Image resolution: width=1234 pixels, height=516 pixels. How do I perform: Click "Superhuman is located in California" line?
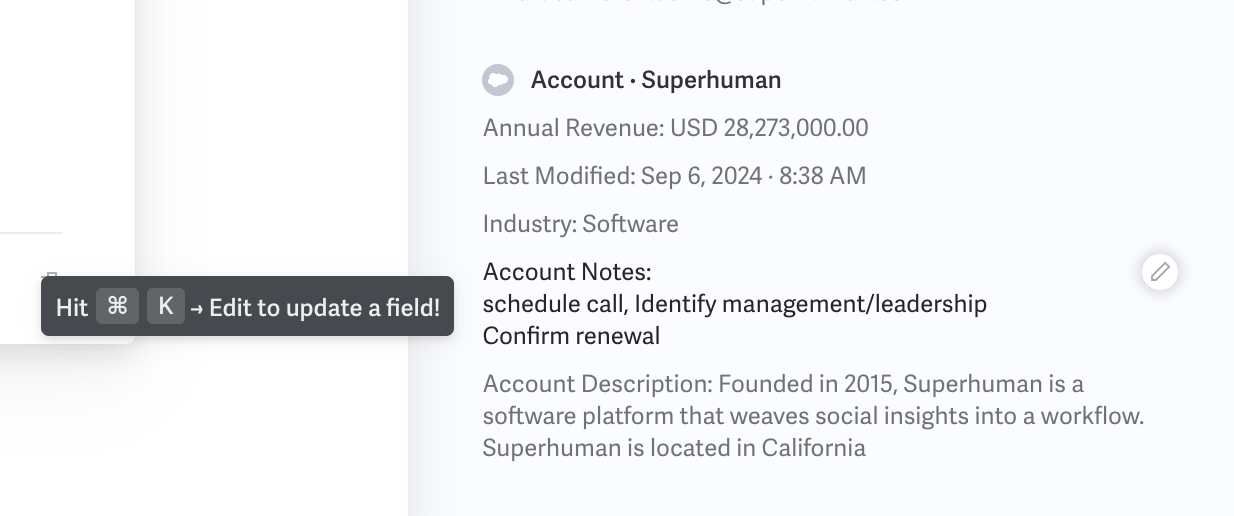click(x=674, y=448)
